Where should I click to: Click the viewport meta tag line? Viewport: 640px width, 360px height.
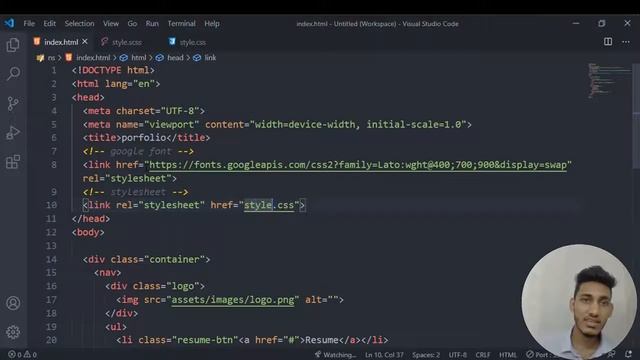277,124
